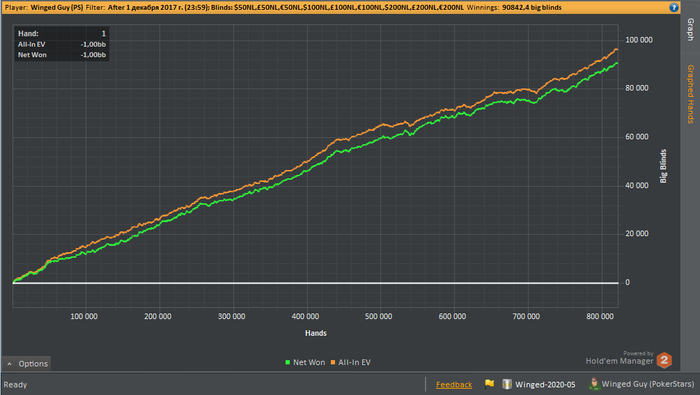Switch to the Graph side tab

(x=691, y=29)
